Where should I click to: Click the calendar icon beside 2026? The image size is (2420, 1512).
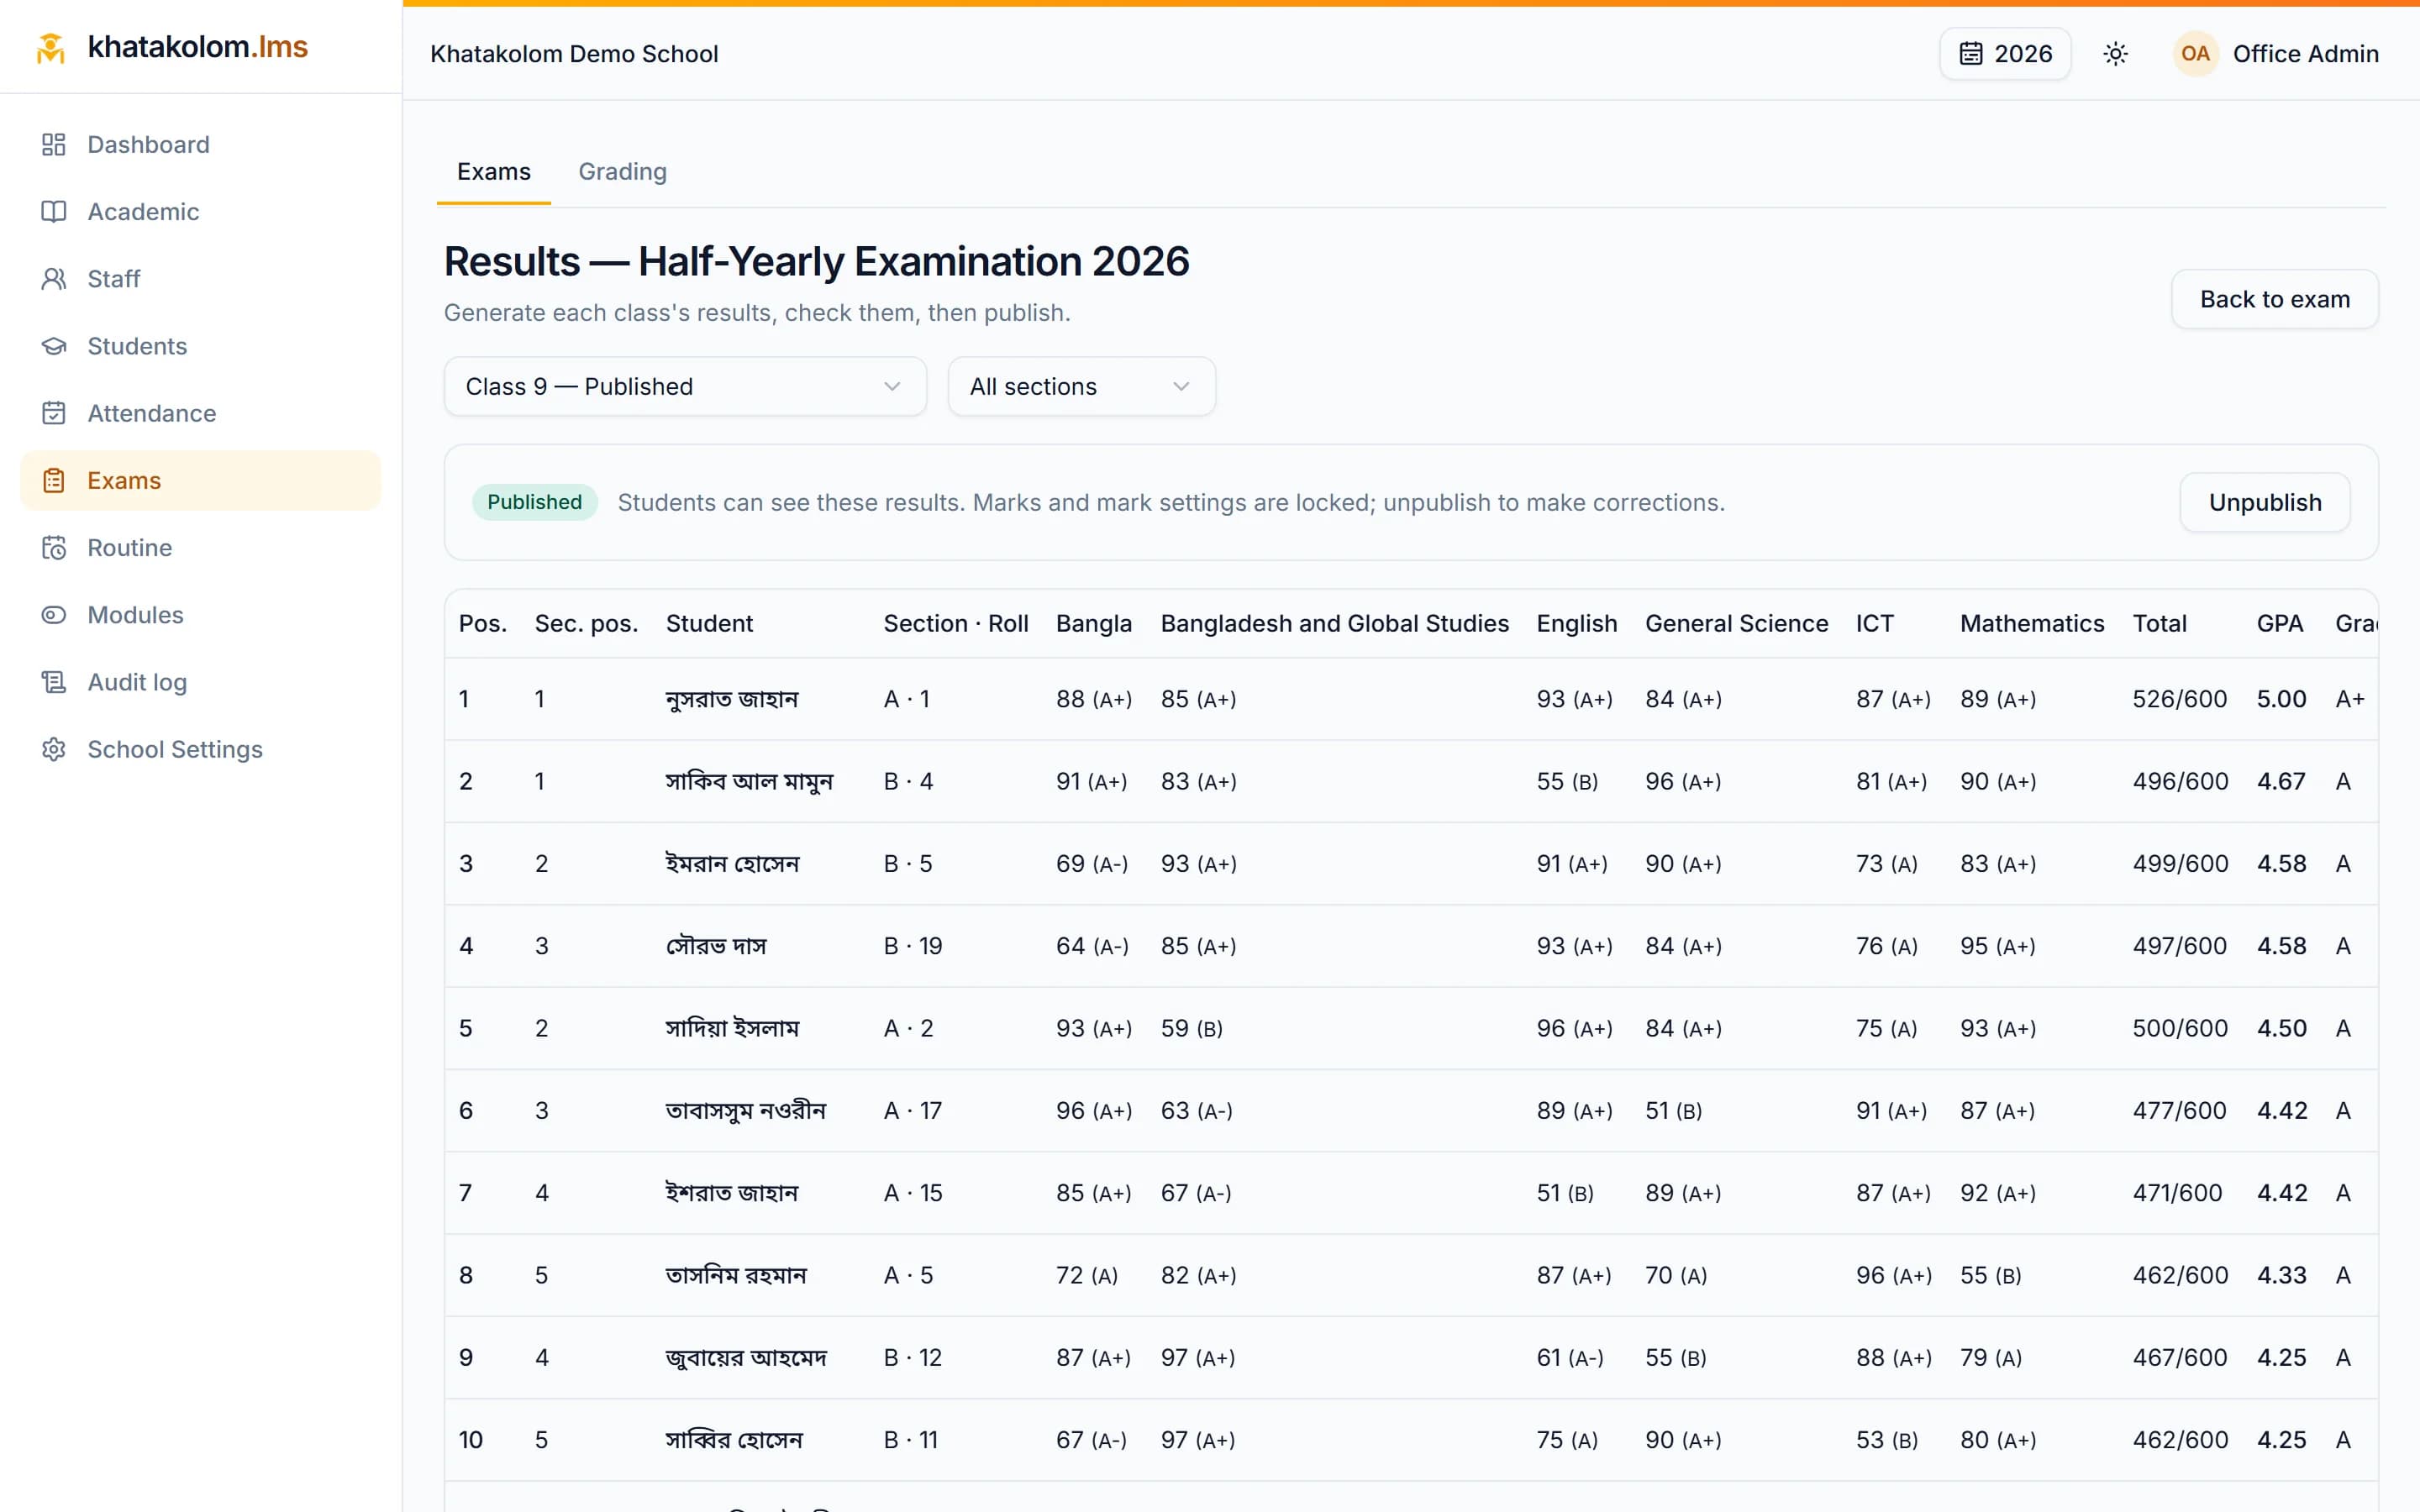click(1970, 54)
